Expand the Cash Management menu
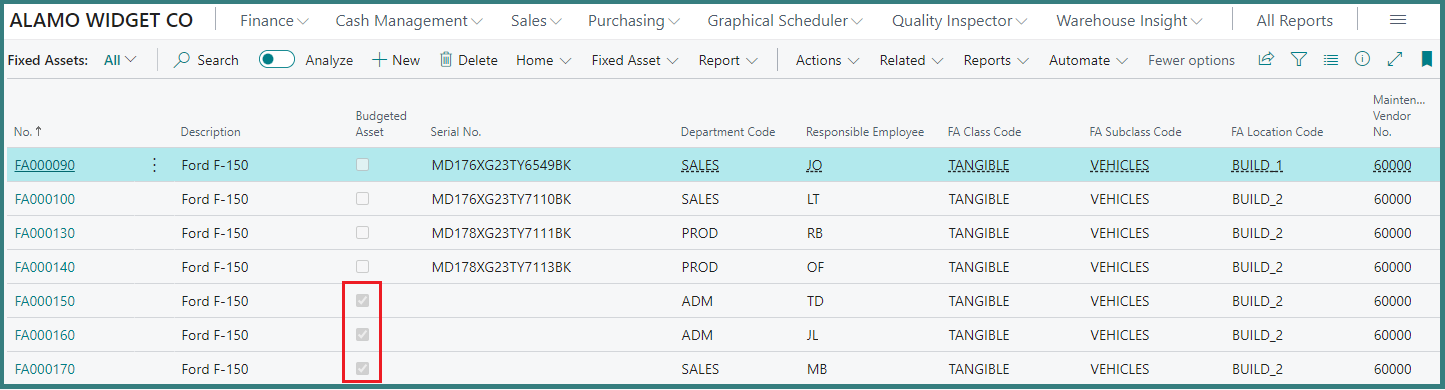Screen dimensions: 1445x390 (409, 21)
